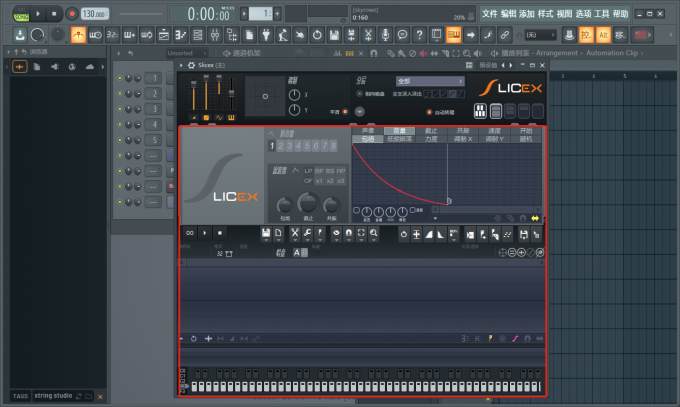Open Slicex save file icon
Image resolution: width=680 pixels, height=407 pixels.
266,233
